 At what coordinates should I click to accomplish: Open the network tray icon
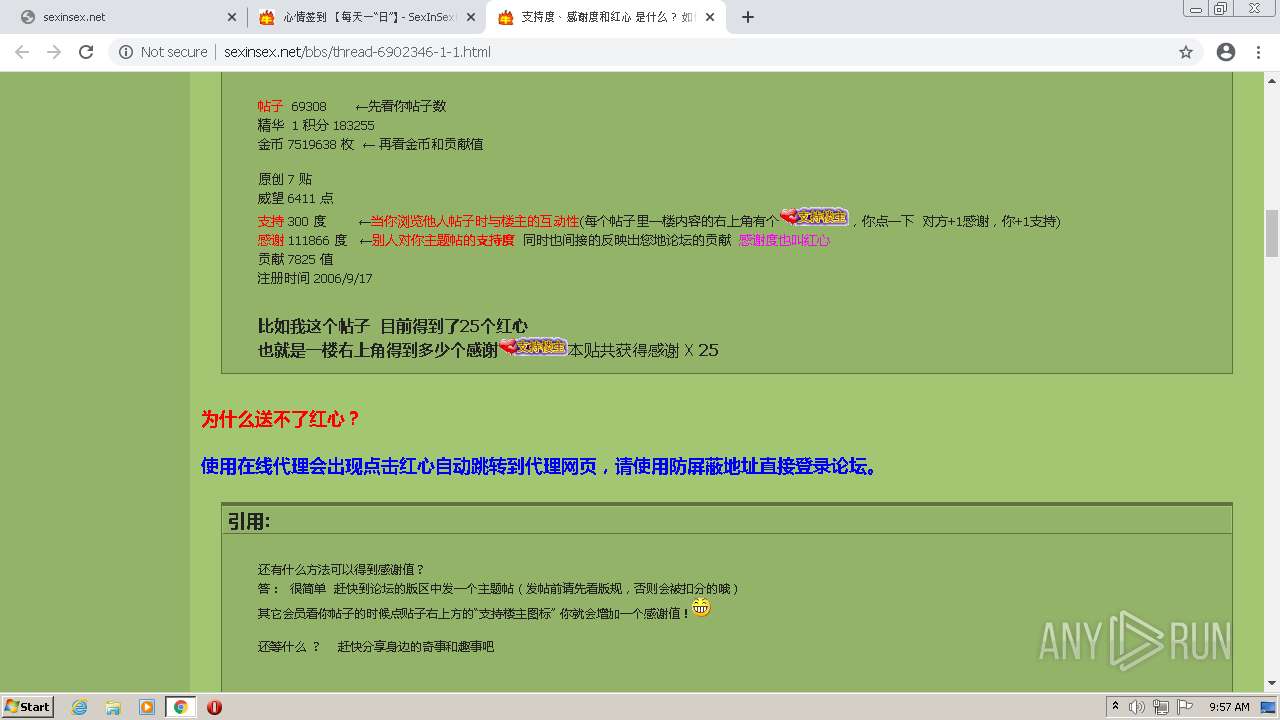point(1161,707)
